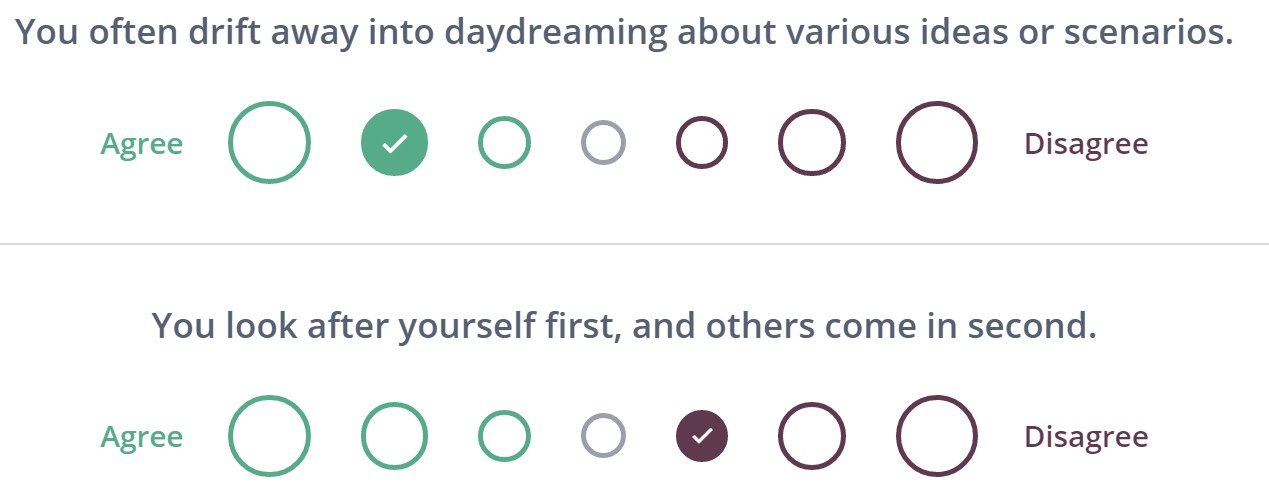Click the "look after yourself first" statement text
The image size is (1269, 498).
[624, 326]
